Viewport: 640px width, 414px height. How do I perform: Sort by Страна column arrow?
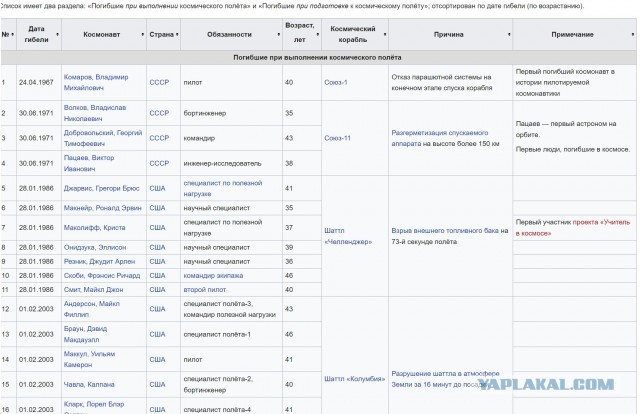click(x=177, y=34)
